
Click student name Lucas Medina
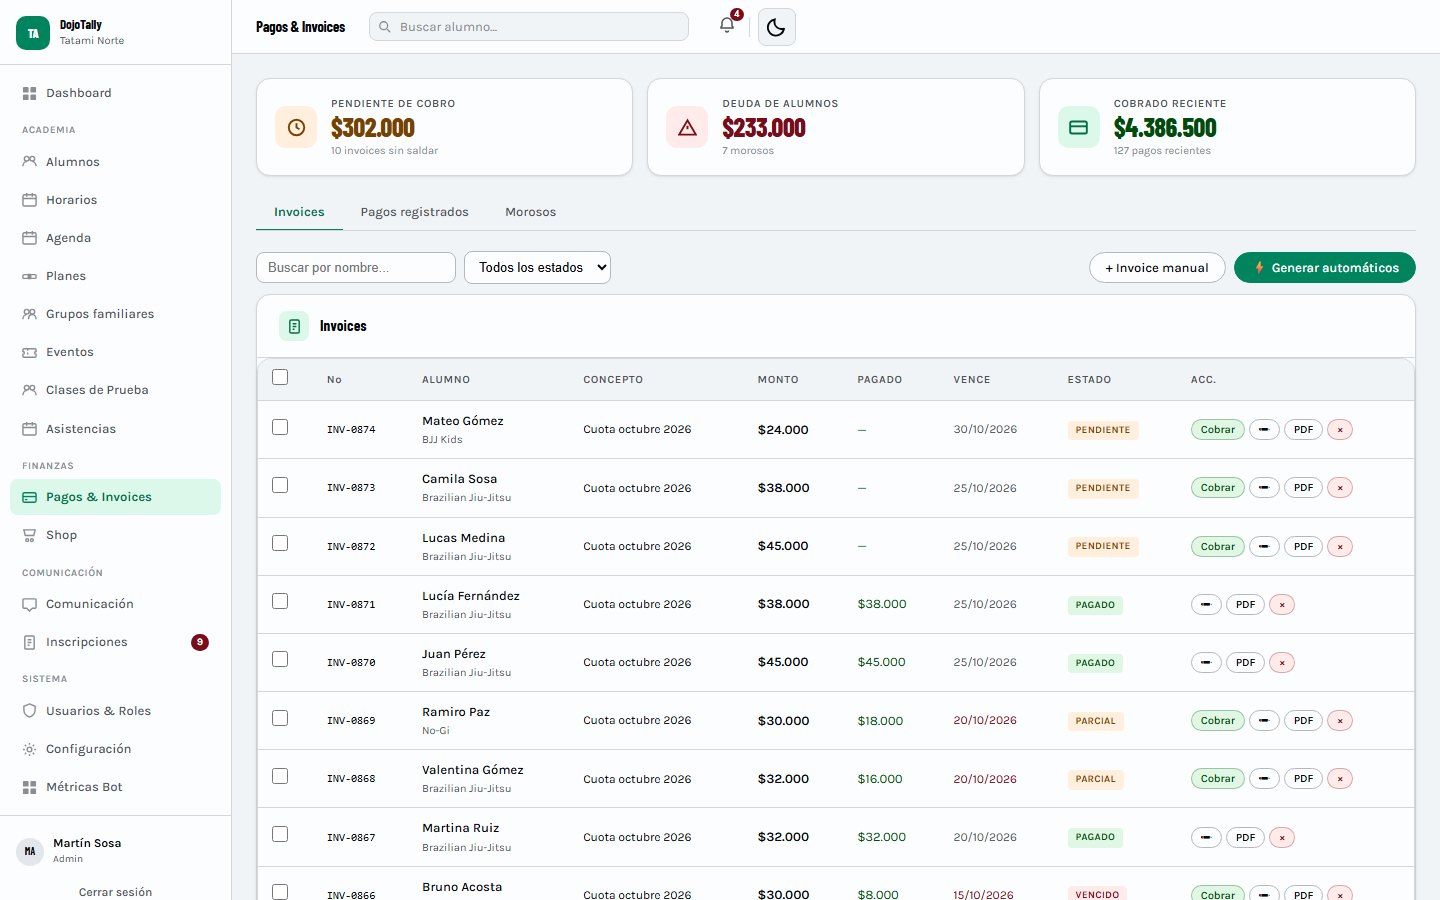click(x=463, y=538)
